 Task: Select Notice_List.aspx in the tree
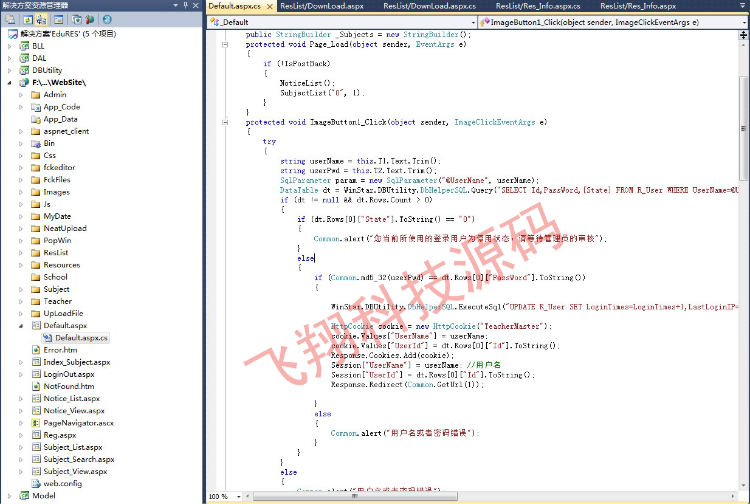point(72,398)
